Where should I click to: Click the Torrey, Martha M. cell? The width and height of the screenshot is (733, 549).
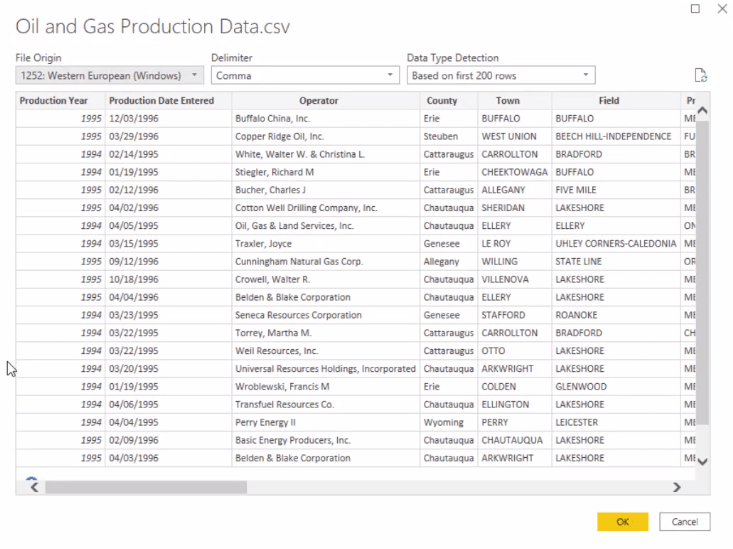326,333
